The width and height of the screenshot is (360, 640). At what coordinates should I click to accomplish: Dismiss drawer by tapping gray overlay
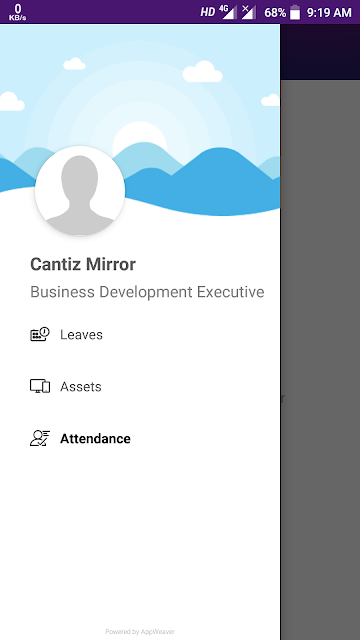(320, 359)
